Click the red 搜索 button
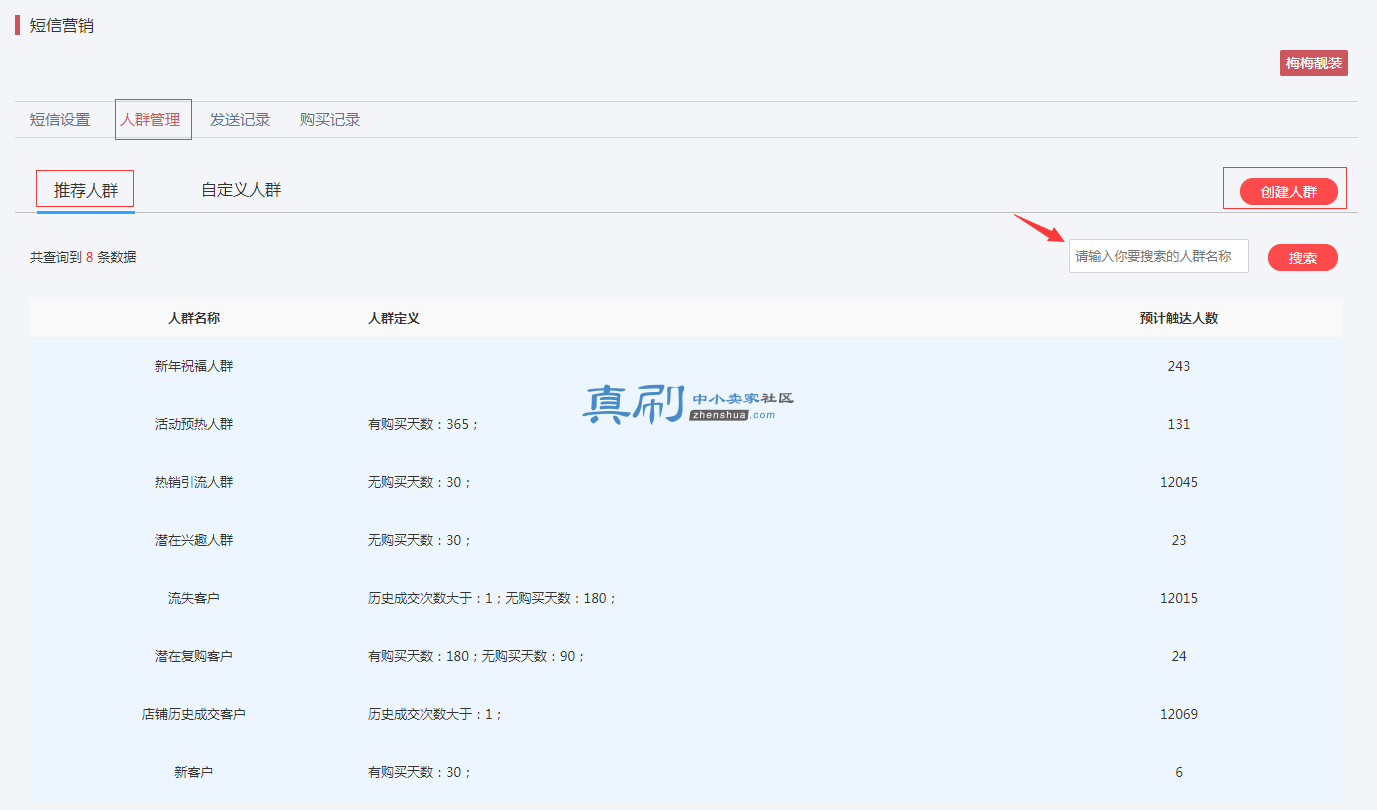The image size is (1377, 810). [x=1303, y=258]
